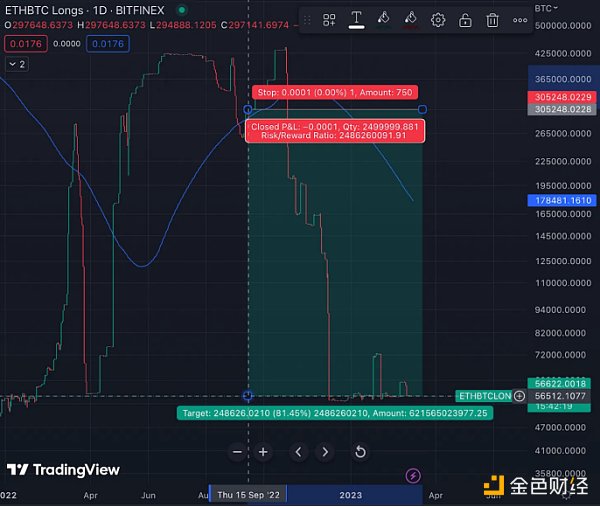The image size is (600, 507).
Task: Open the BTC currency dropdown
Action: click(547, 7)
